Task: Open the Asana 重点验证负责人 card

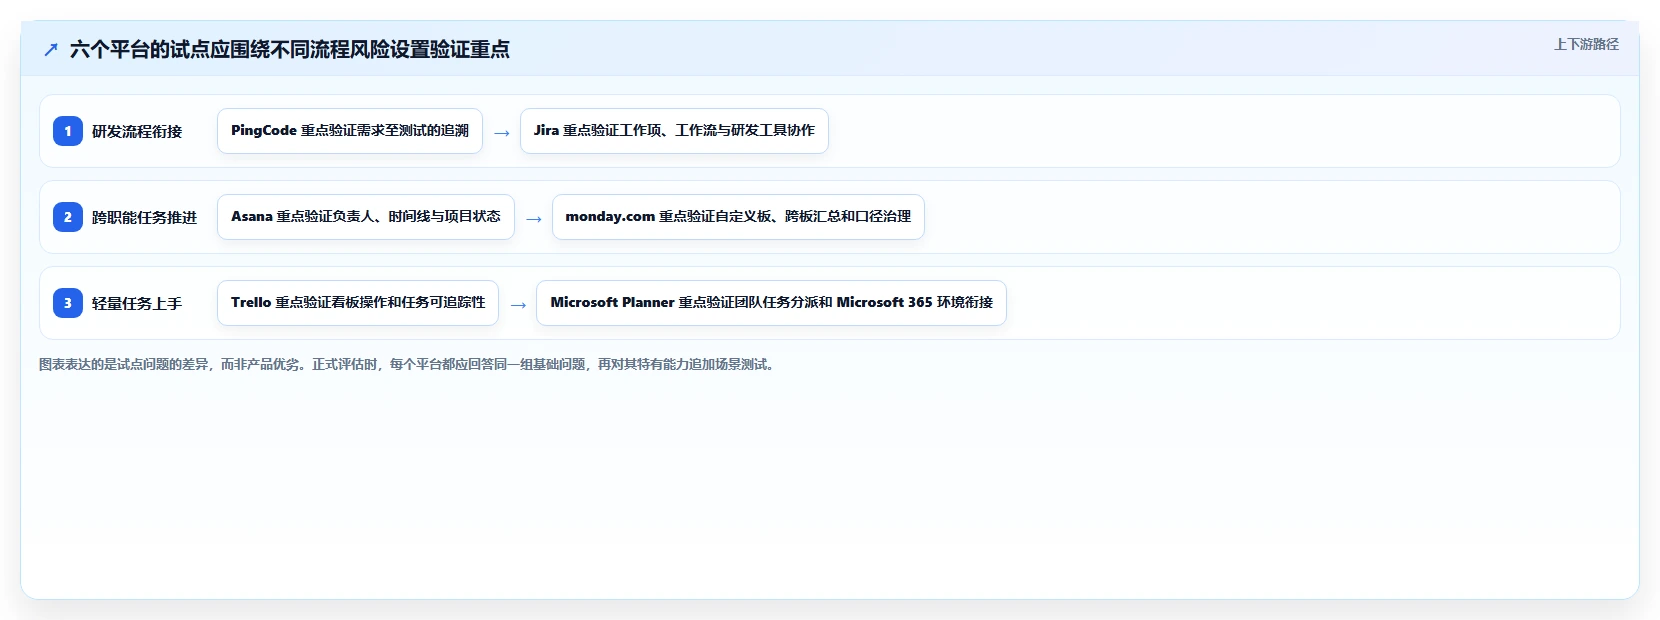Action: pyautogui.click(x=366, y=217)
